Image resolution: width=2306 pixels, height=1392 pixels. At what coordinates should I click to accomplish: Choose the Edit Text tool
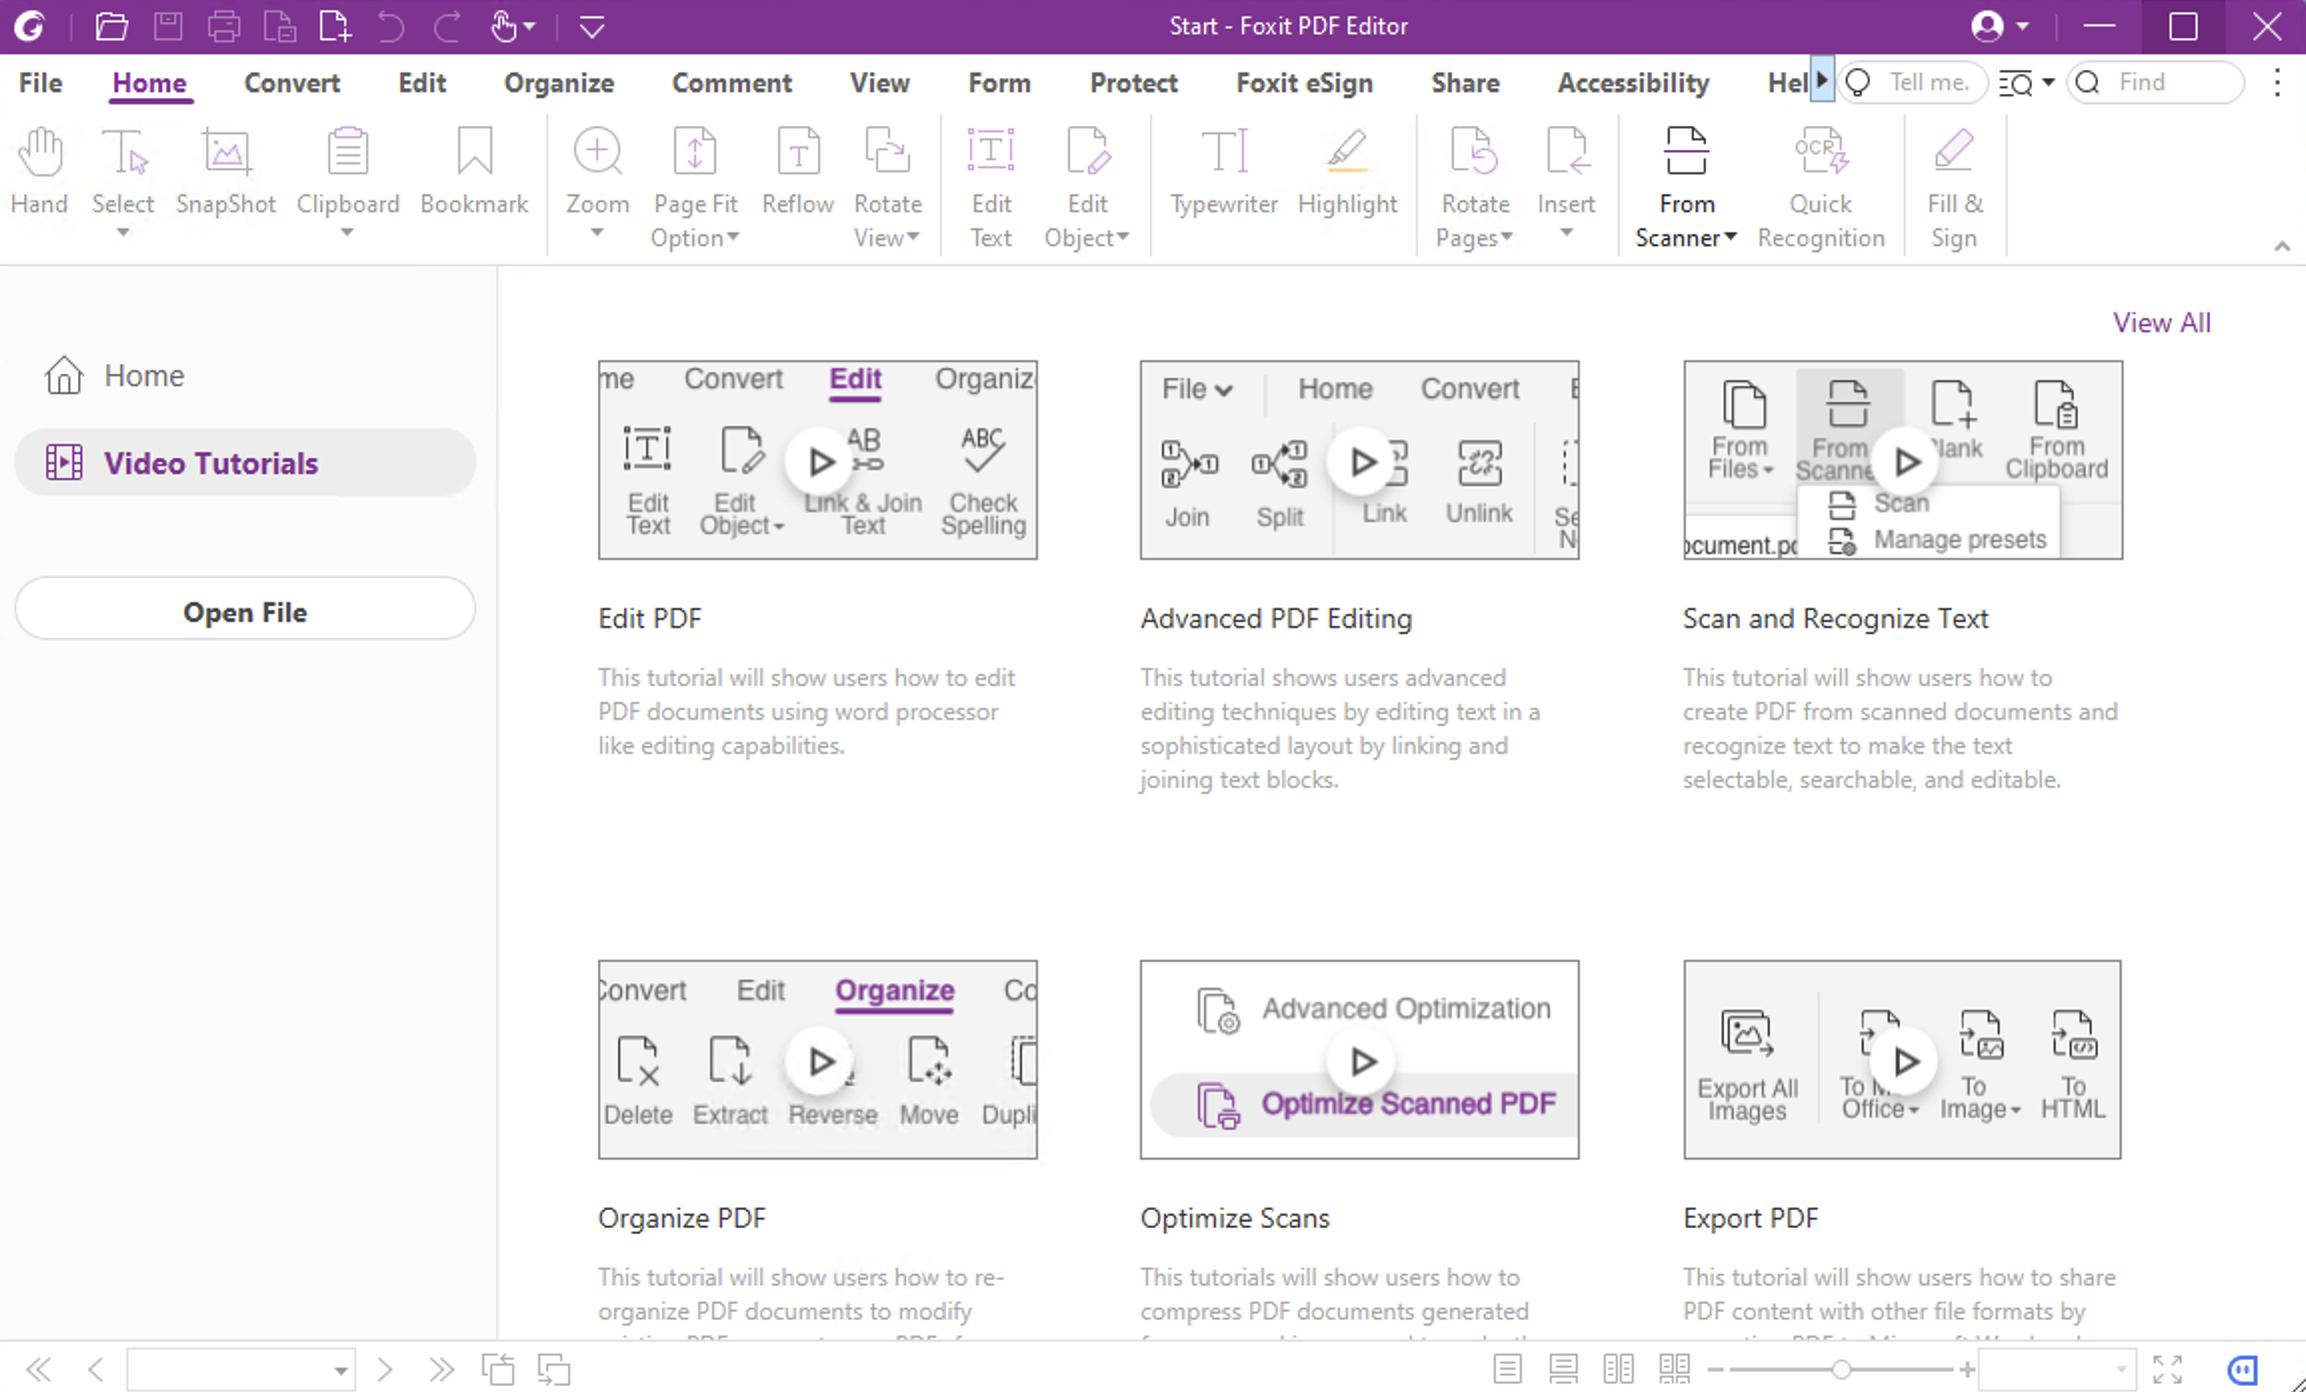pyautogui.click(x=991, y=186)
